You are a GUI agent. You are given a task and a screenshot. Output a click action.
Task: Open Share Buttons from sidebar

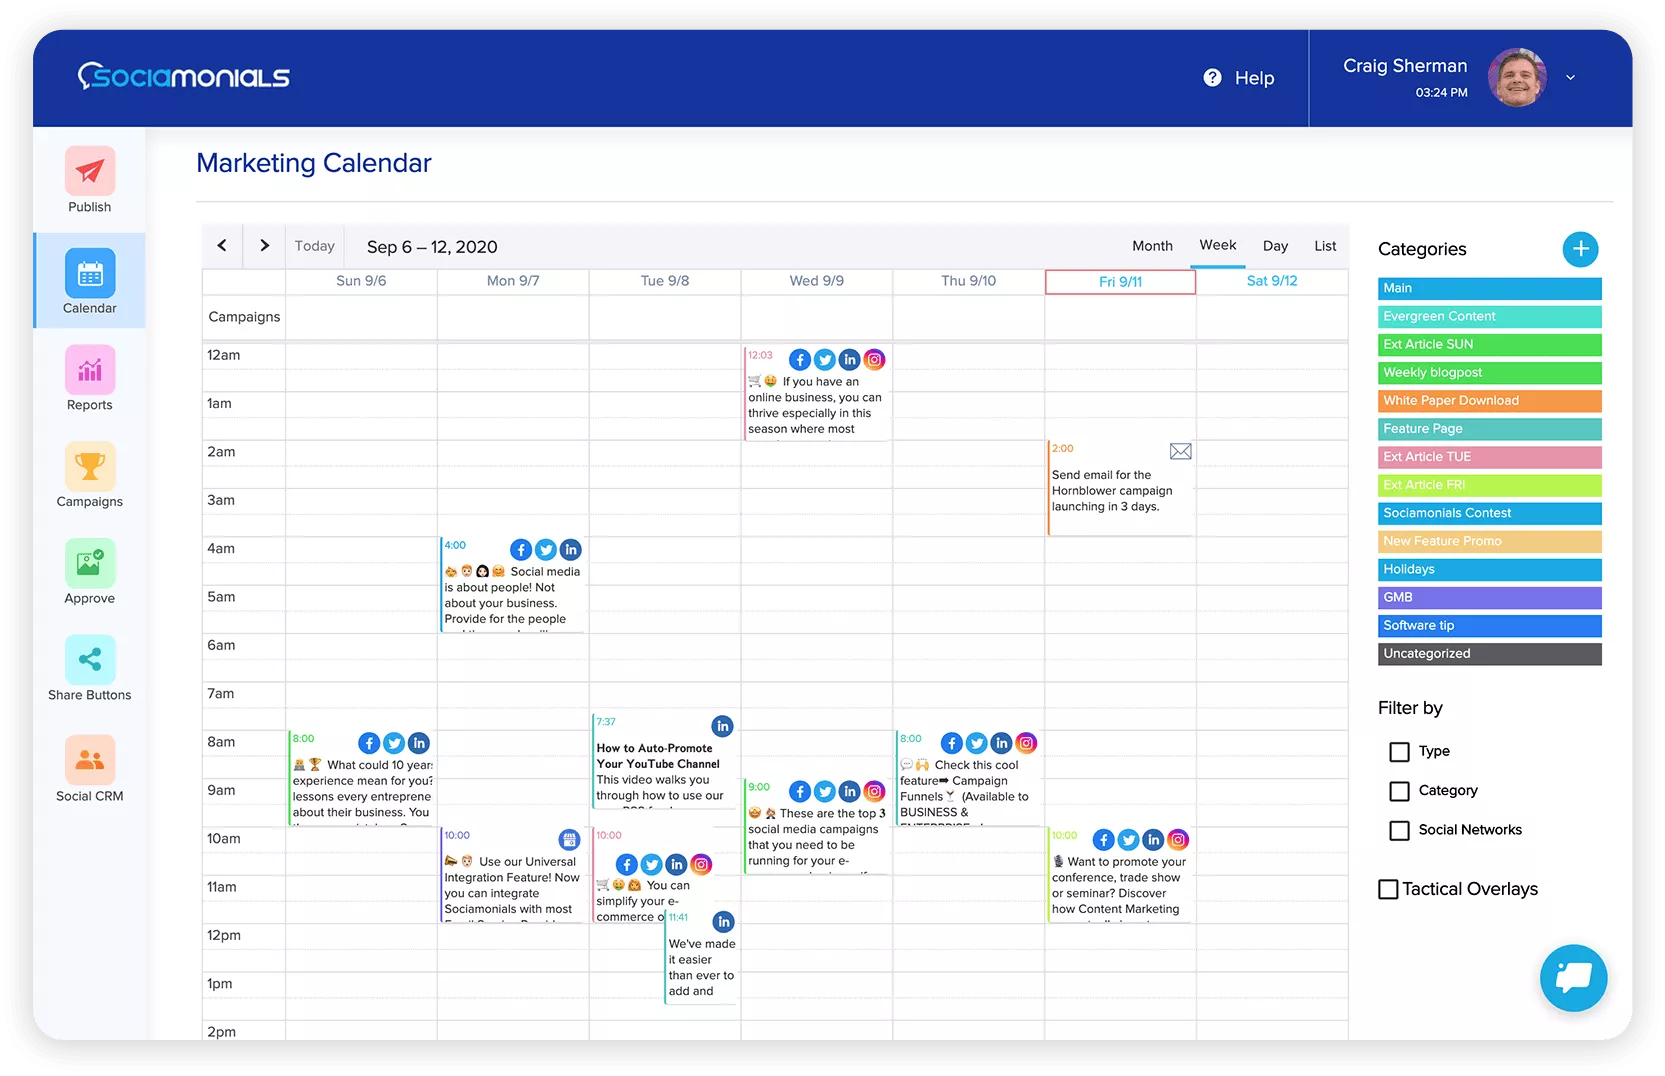[90, 660]
